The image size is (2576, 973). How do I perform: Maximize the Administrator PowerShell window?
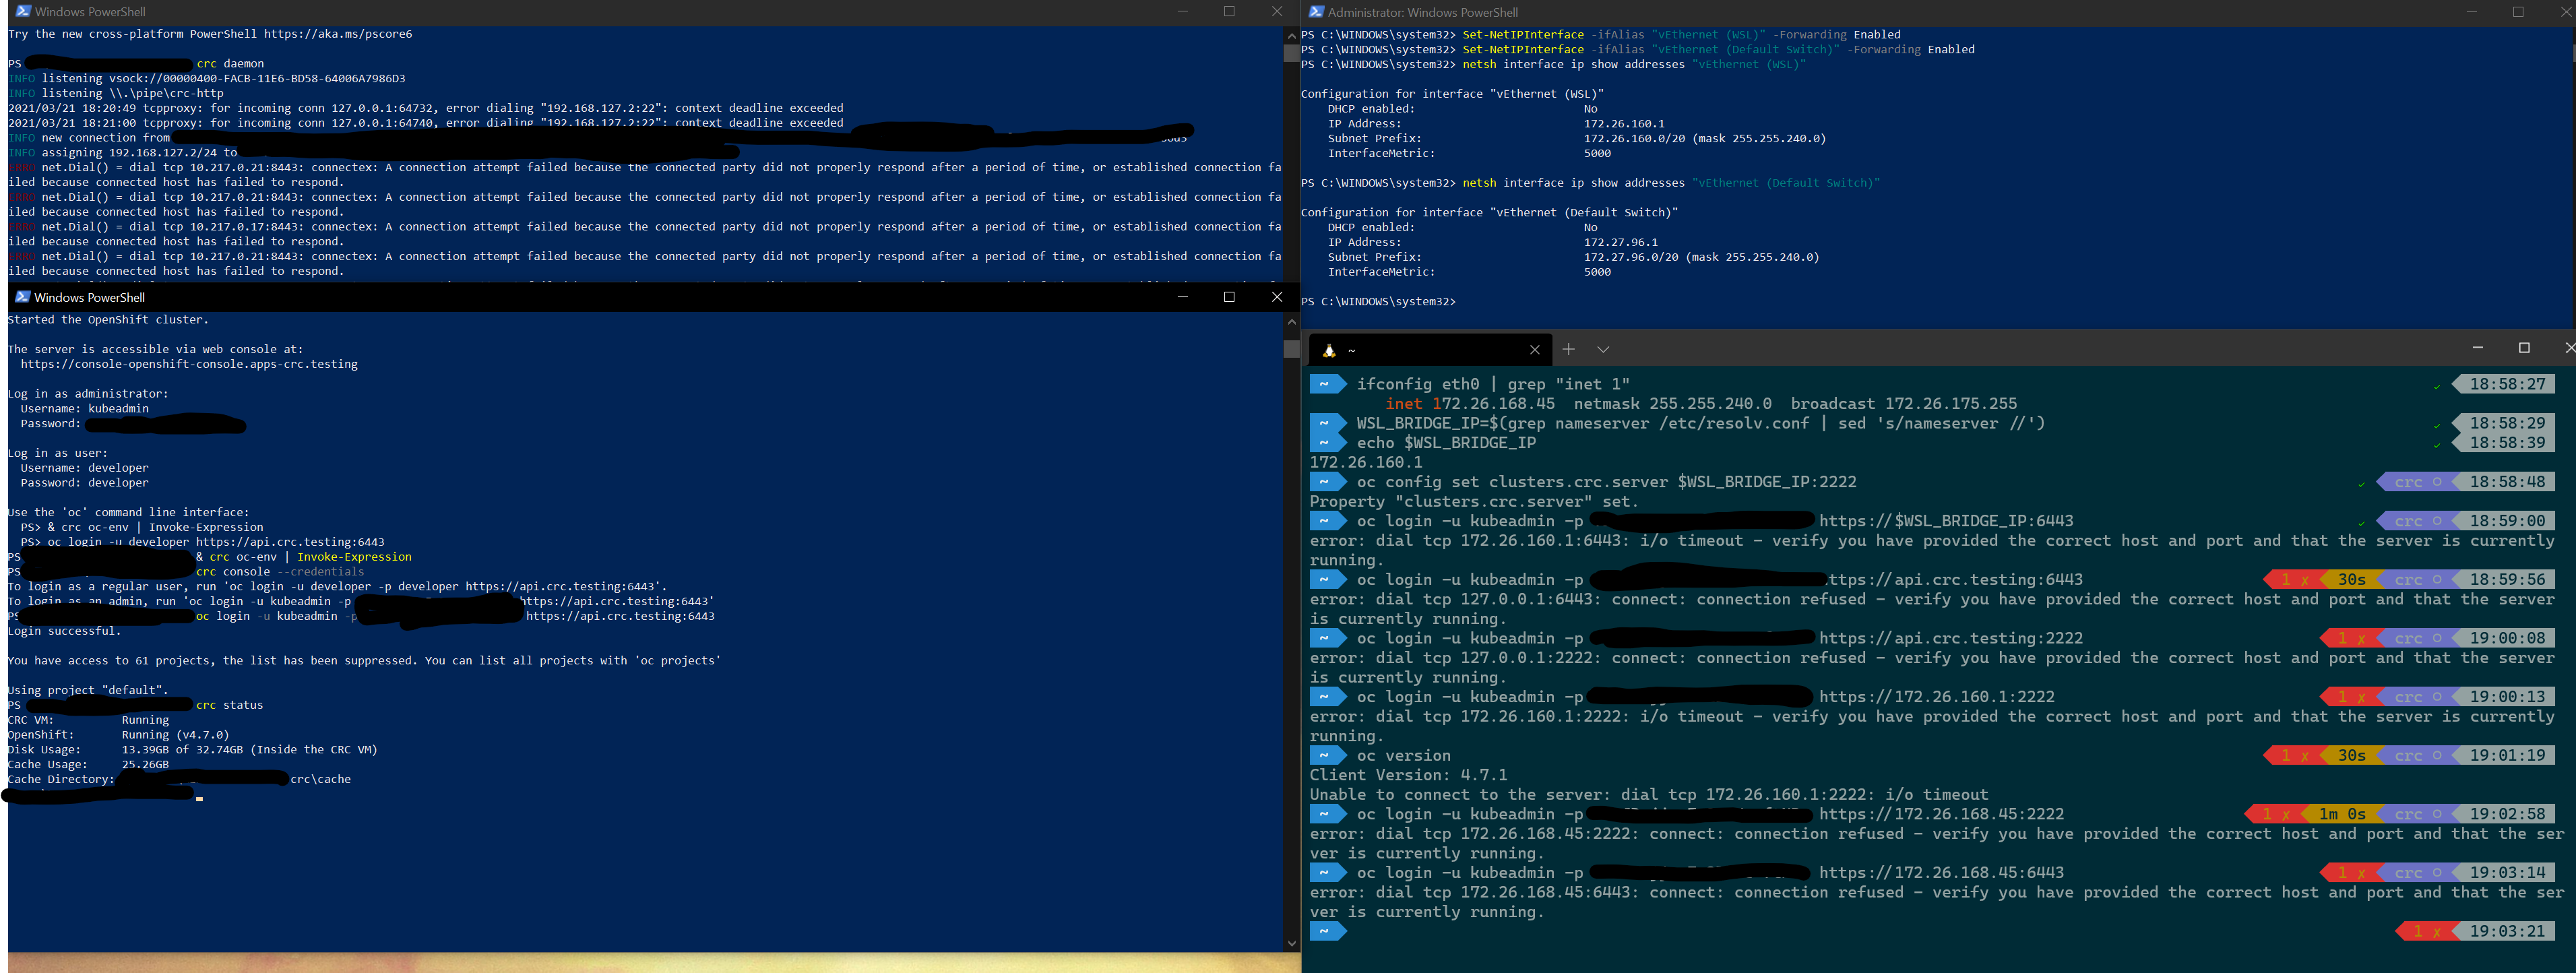(2518, 12)
